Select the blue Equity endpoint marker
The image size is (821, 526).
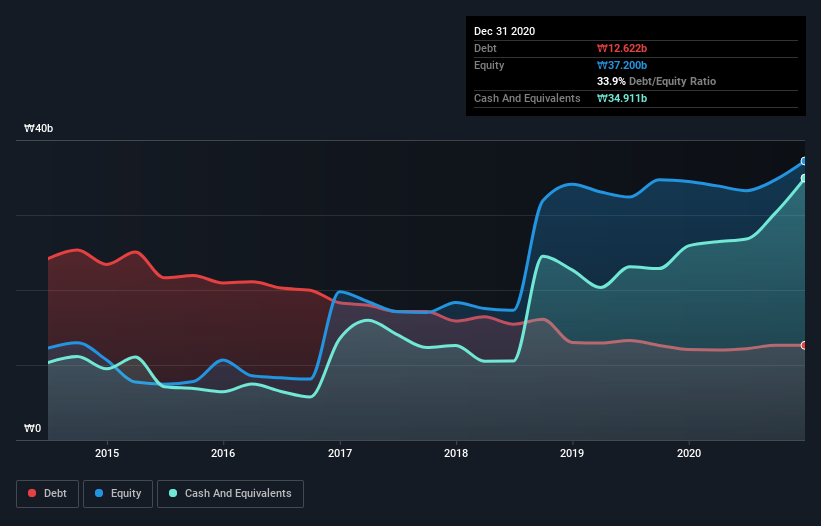(804, 161)
